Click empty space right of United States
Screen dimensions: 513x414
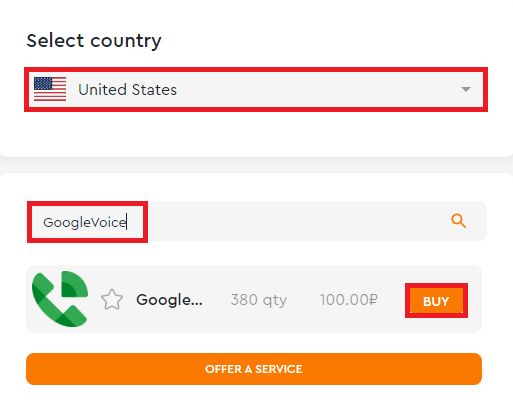317,89
